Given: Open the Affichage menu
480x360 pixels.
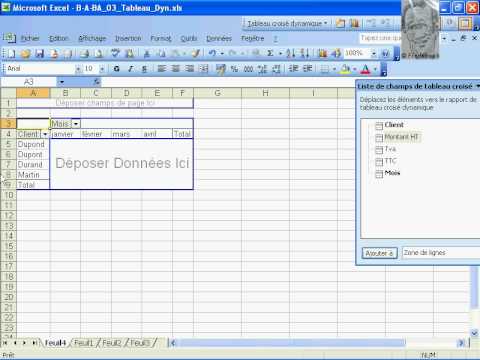Looking at the screenshot, I should point(92,38).
